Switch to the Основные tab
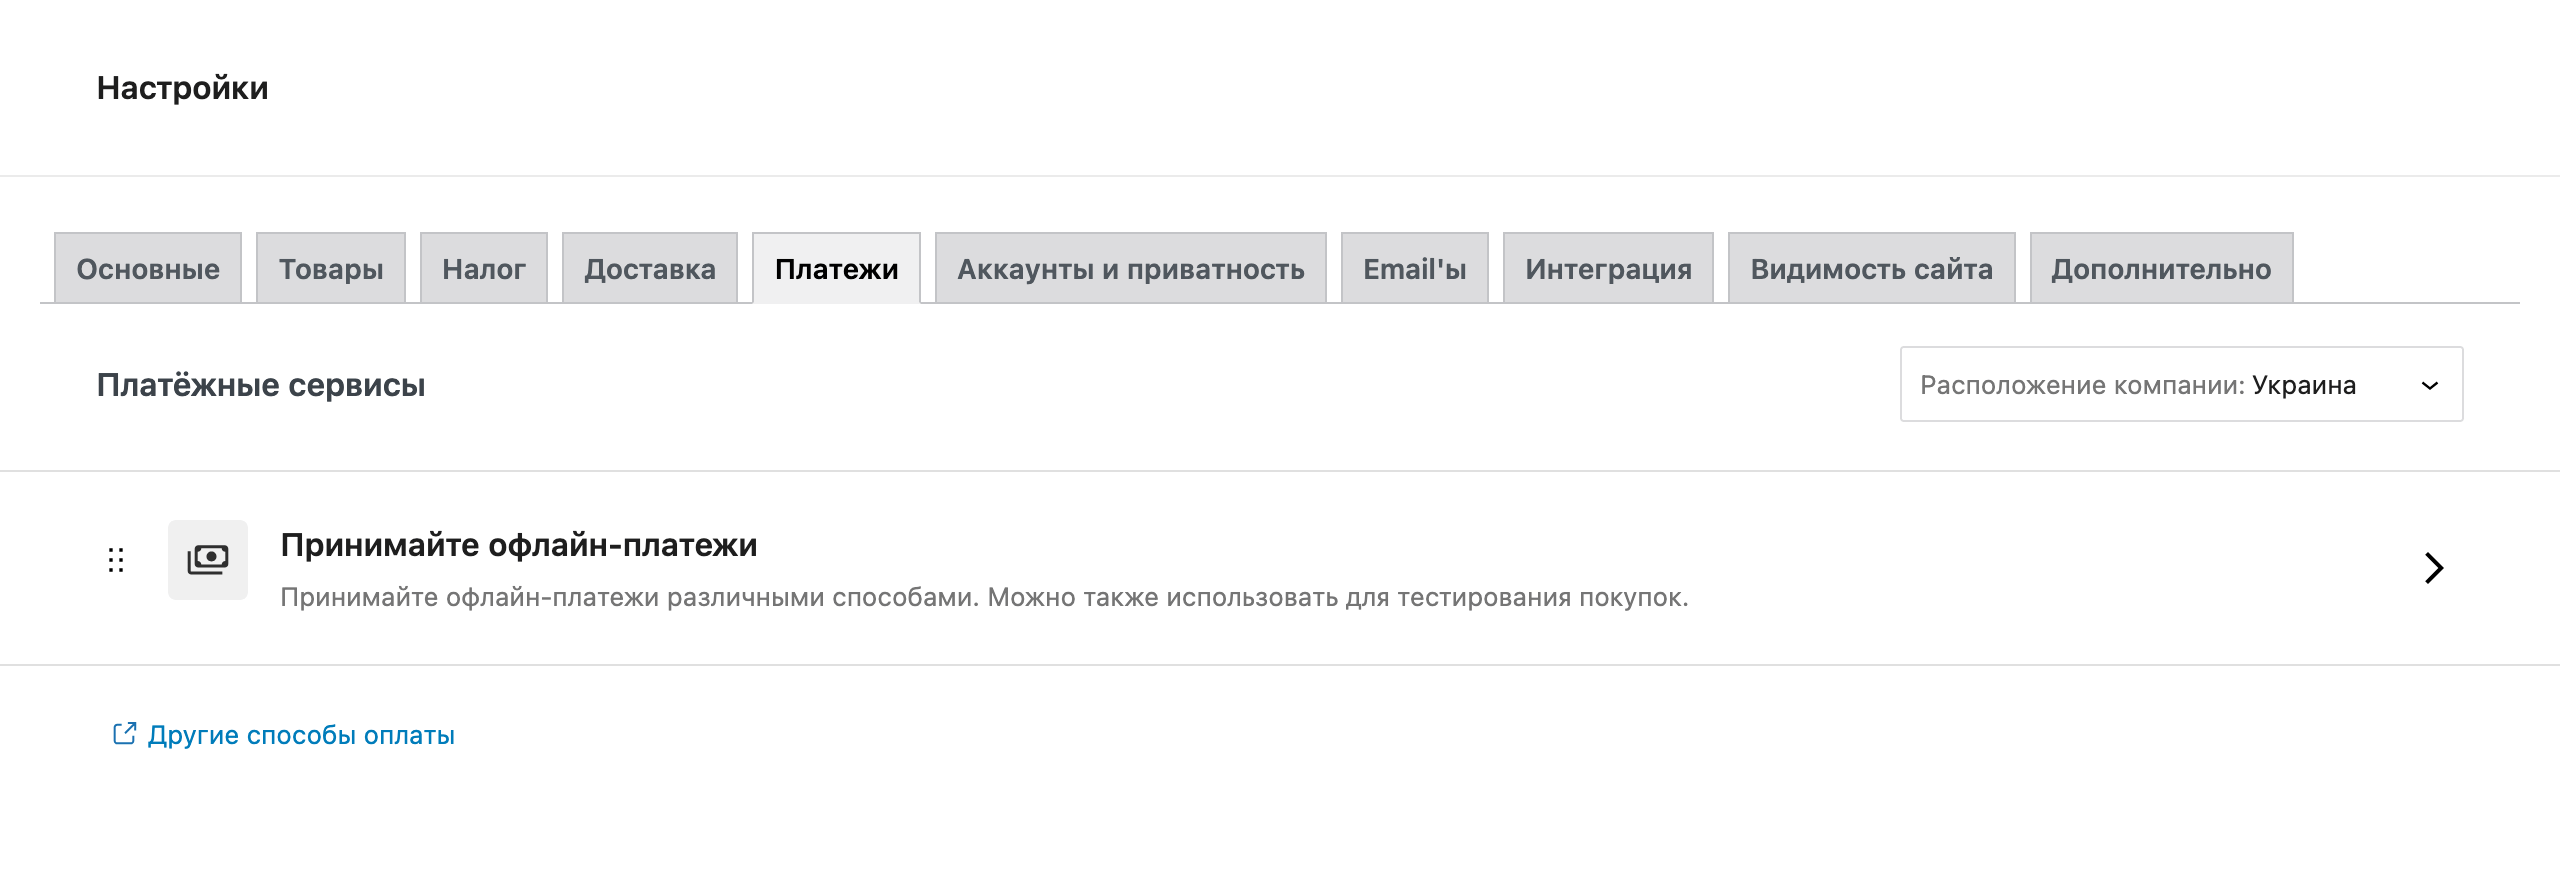The image size is (2560, 880). click(x=148, y=269)
